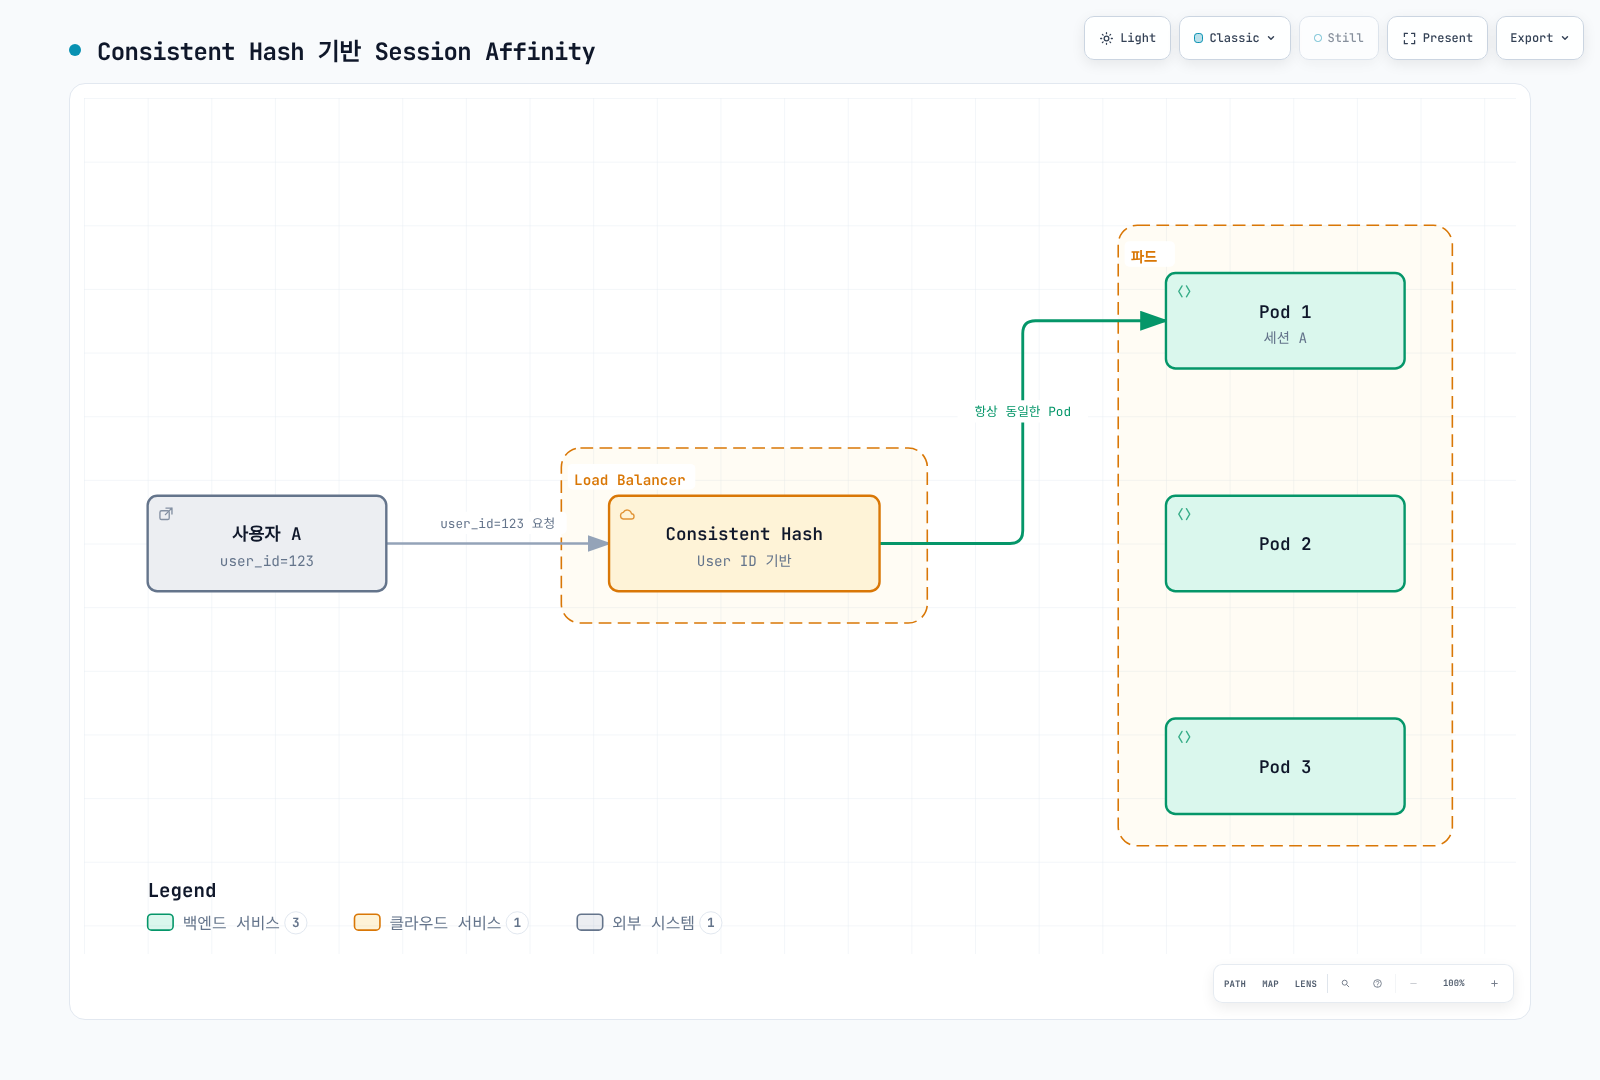Screen dimensions: 1600x1080
Task: Click the 외부 시스템 legend label
Action: [x=653, y=923]
